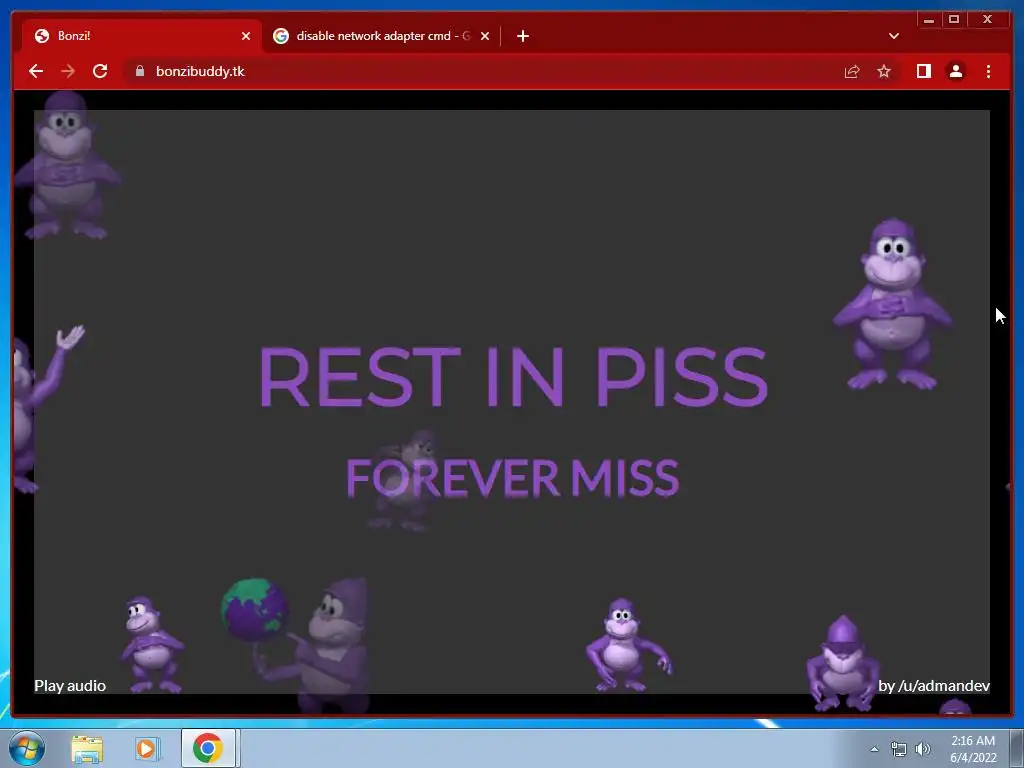
Task: Open the Chrome profile menu
Action: [955, 71]
